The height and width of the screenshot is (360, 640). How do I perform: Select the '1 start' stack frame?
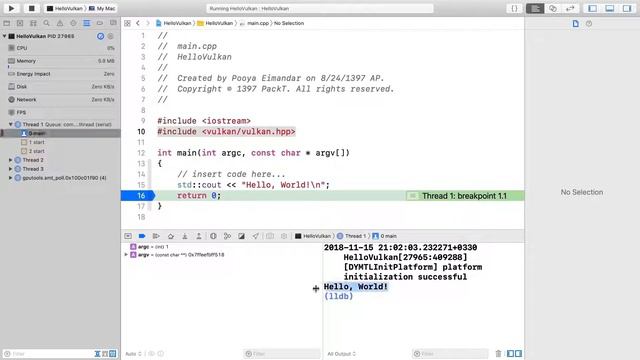60,142
